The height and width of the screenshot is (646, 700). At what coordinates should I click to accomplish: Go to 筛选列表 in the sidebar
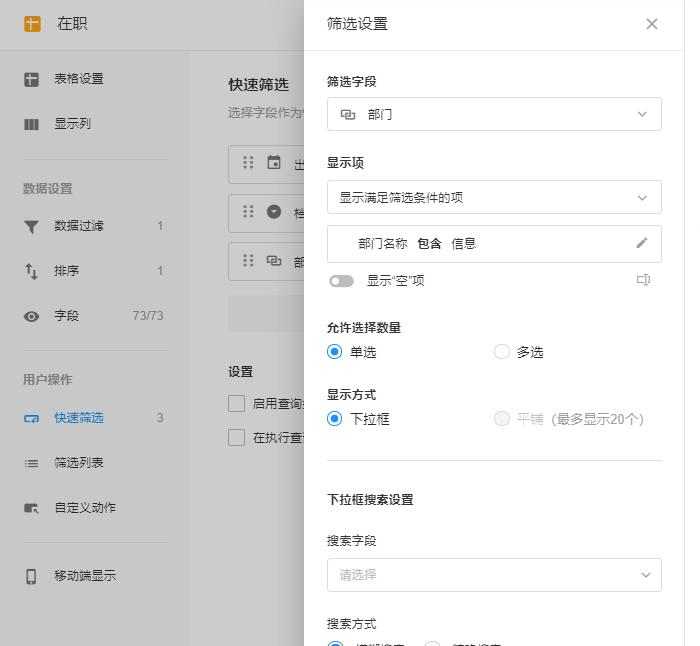tap(78, 463)
